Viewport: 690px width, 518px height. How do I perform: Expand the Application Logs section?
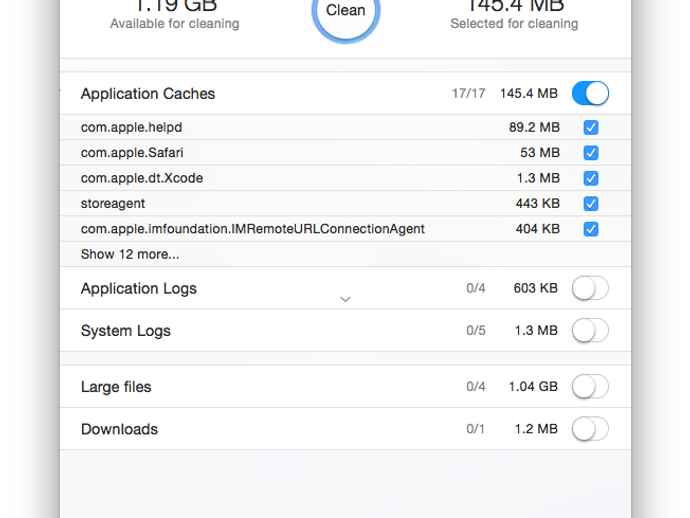(139, 289)
